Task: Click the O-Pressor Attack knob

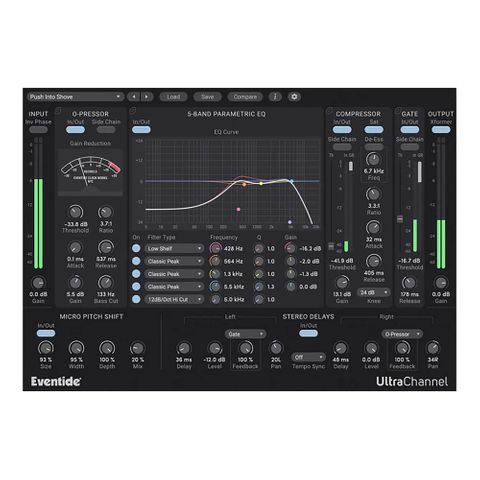Action: point(75,248)
